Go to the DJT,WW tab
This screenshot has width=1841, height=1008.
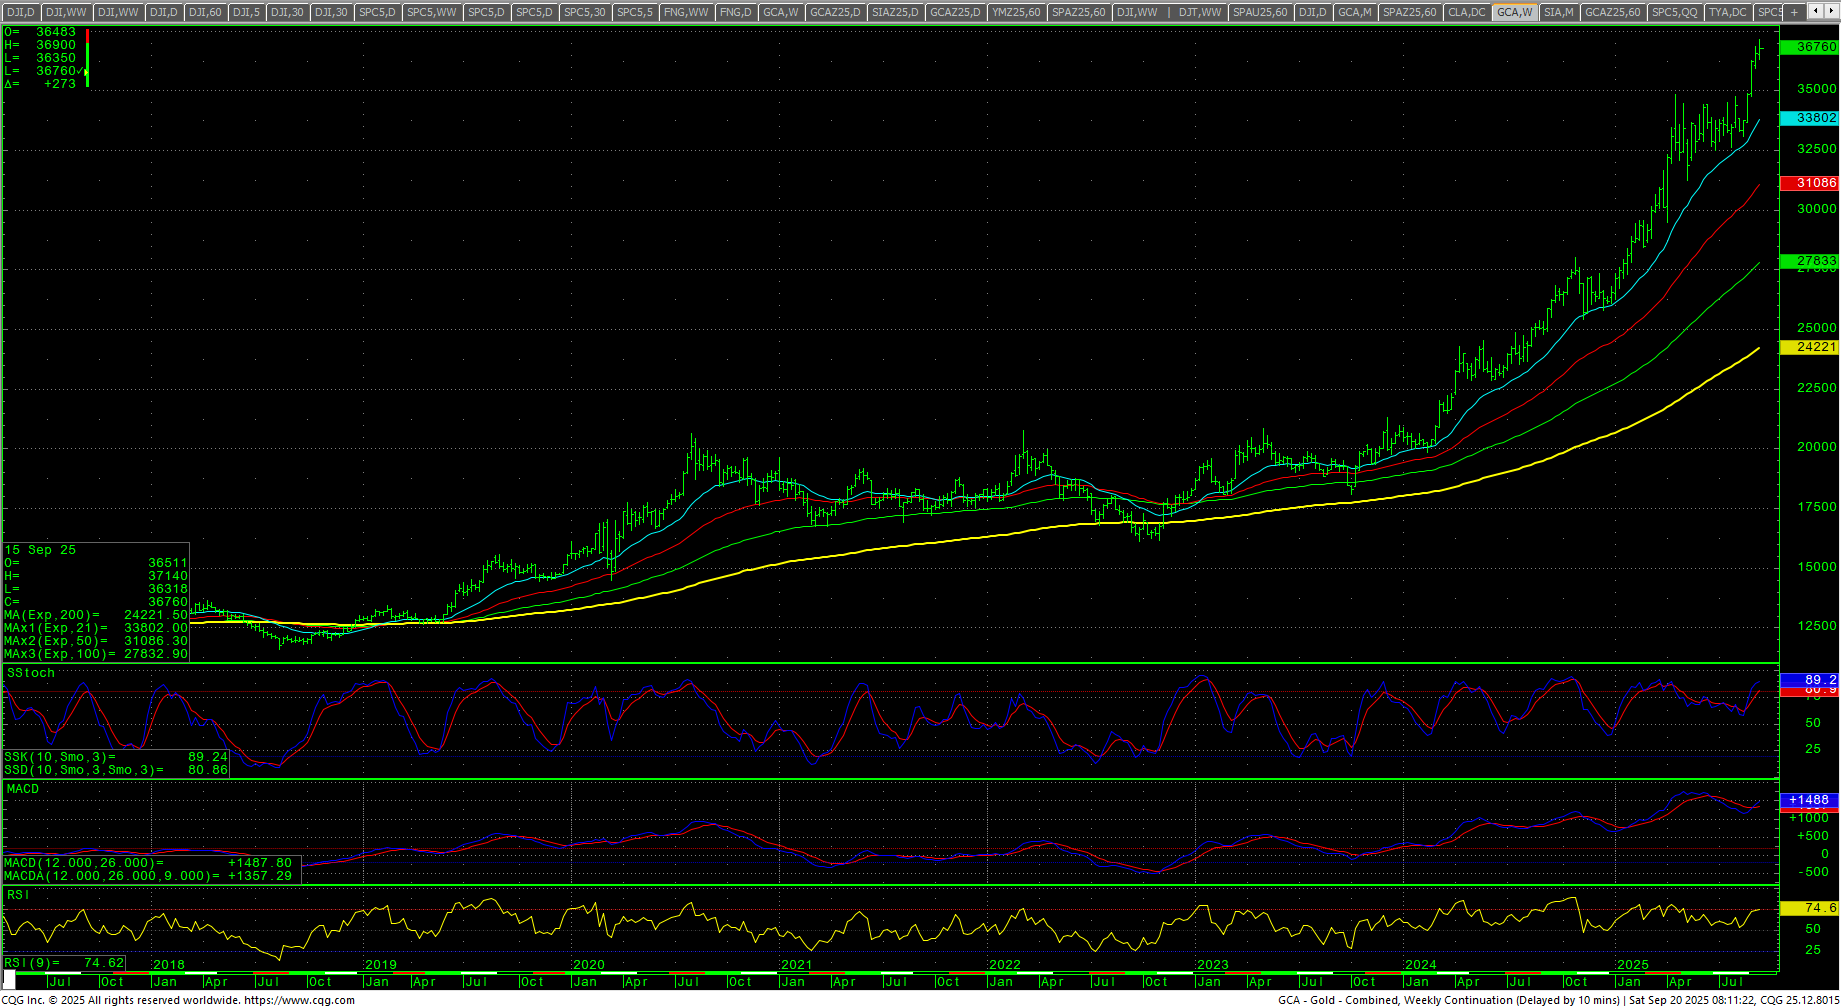1199,12
